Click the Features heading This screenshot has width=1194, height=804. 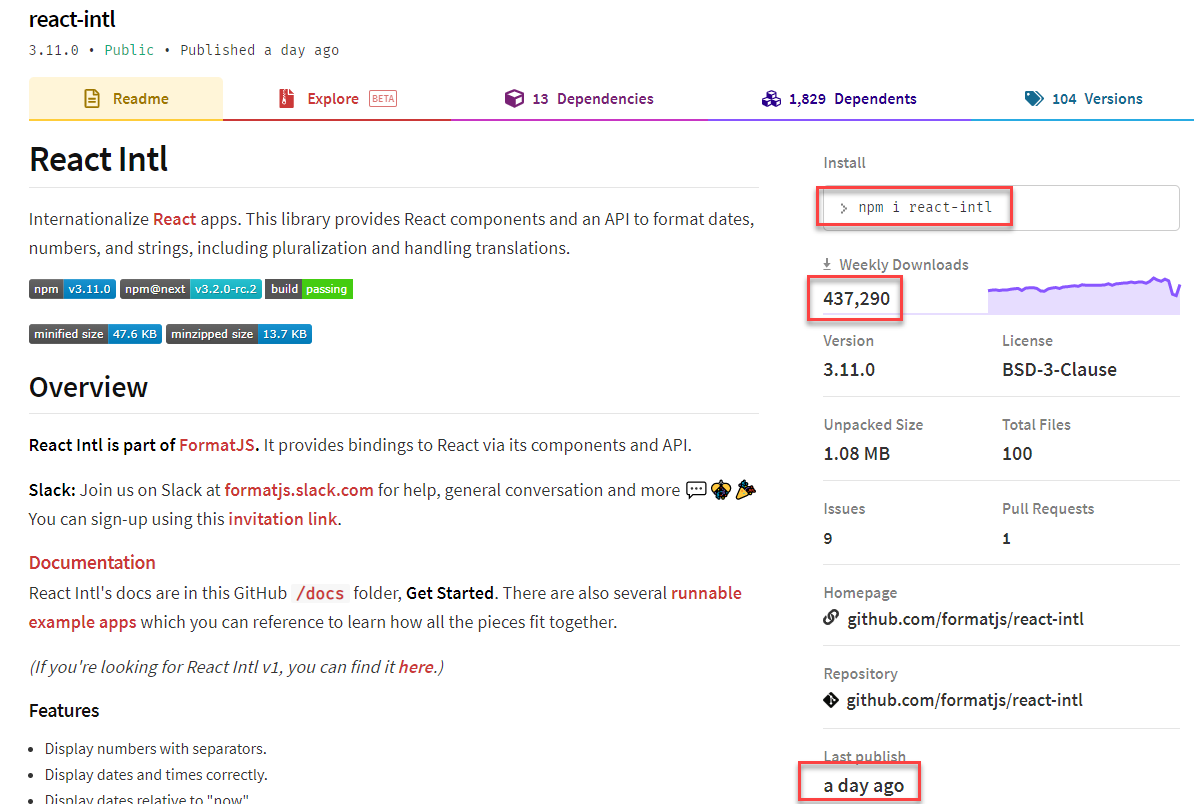[x=64, y=710]
